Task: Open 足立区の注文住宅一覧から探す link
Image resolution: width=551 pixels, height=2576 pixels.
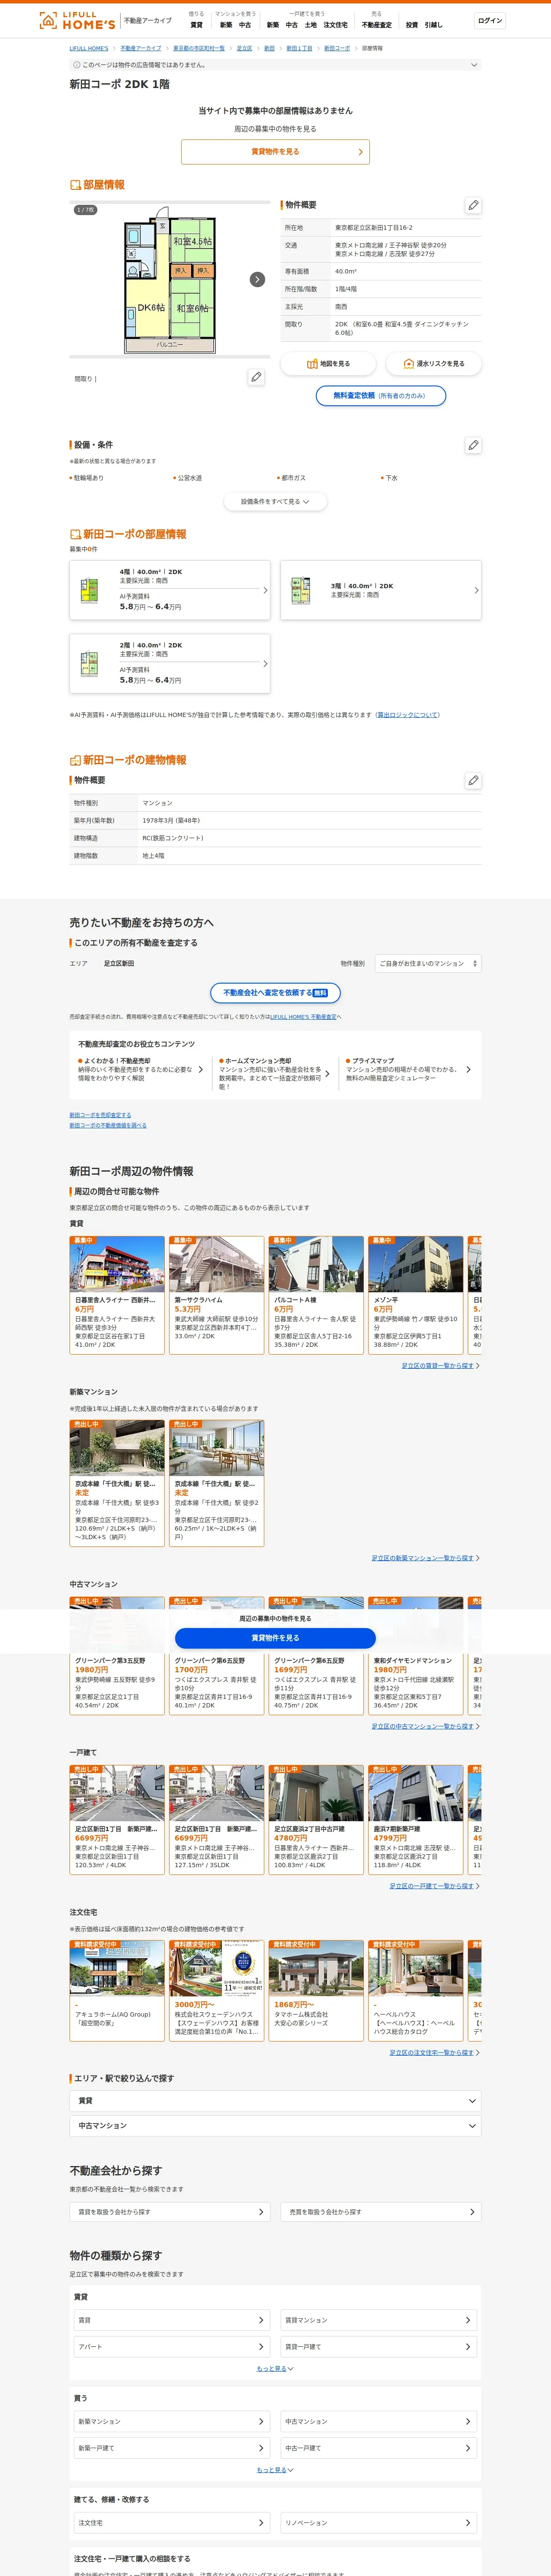Action: [432, 2052]
